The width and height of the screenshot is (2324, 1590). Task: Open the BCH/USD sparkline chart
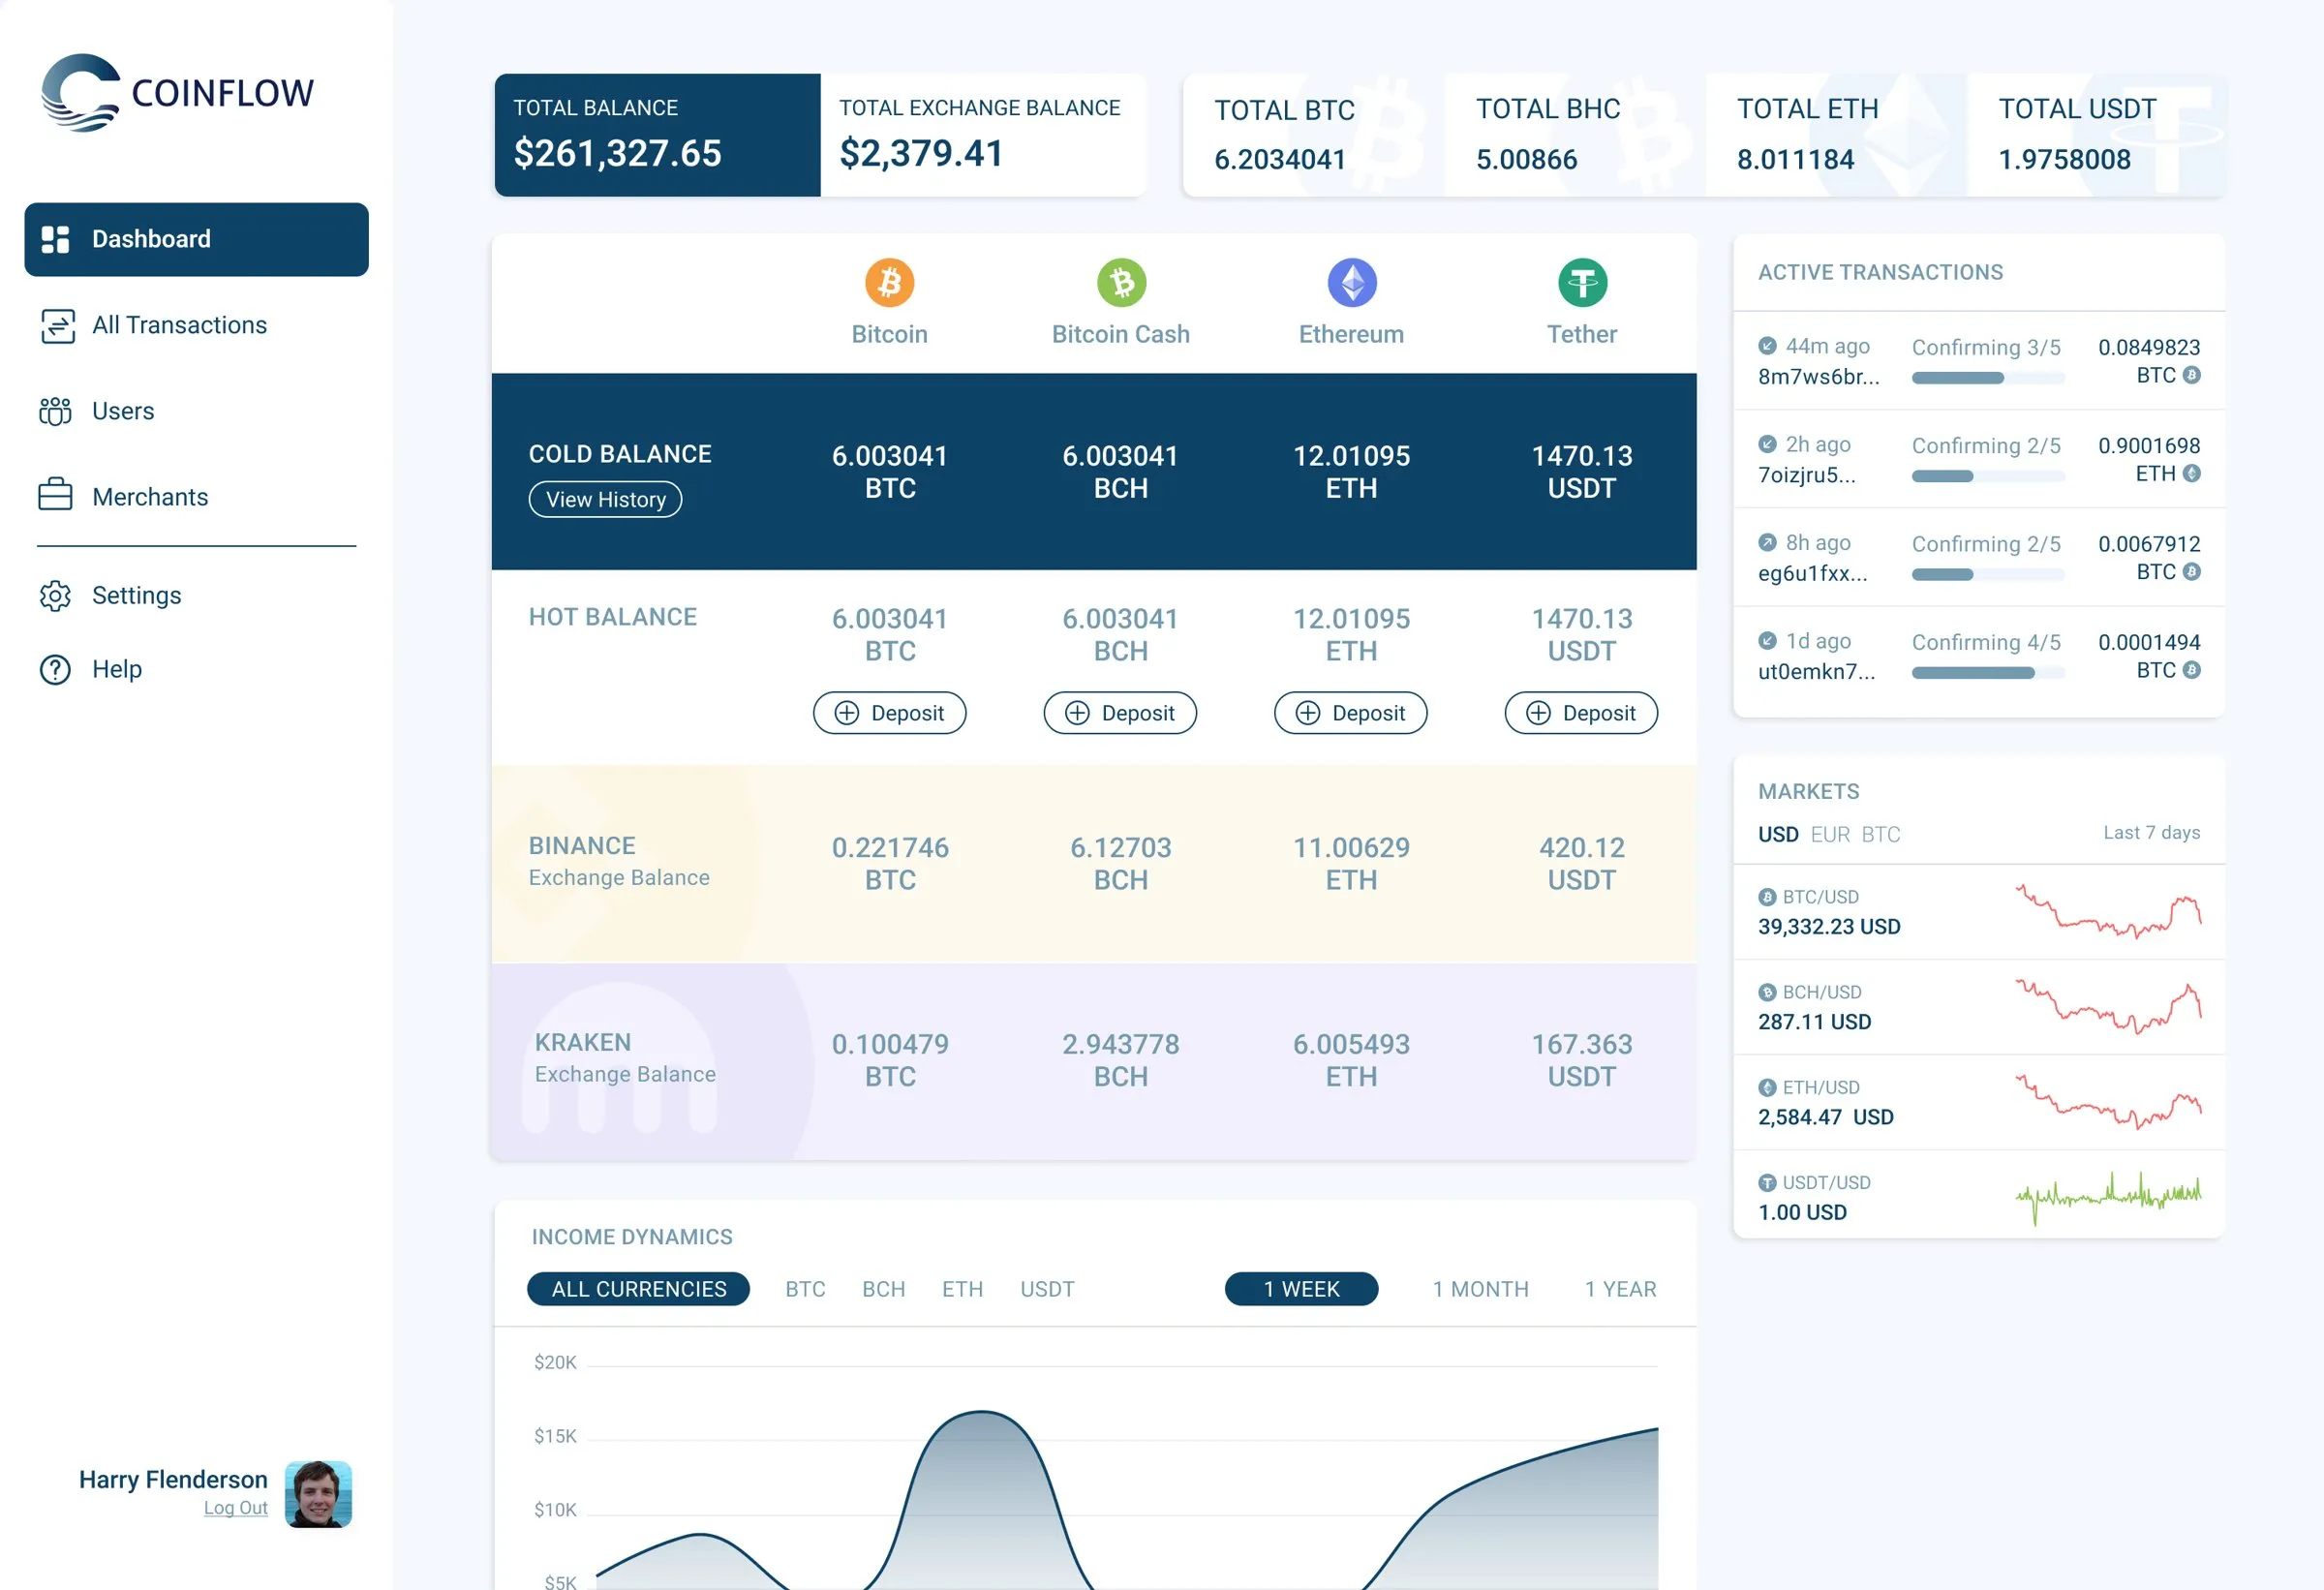(x=2107, y=1006)
